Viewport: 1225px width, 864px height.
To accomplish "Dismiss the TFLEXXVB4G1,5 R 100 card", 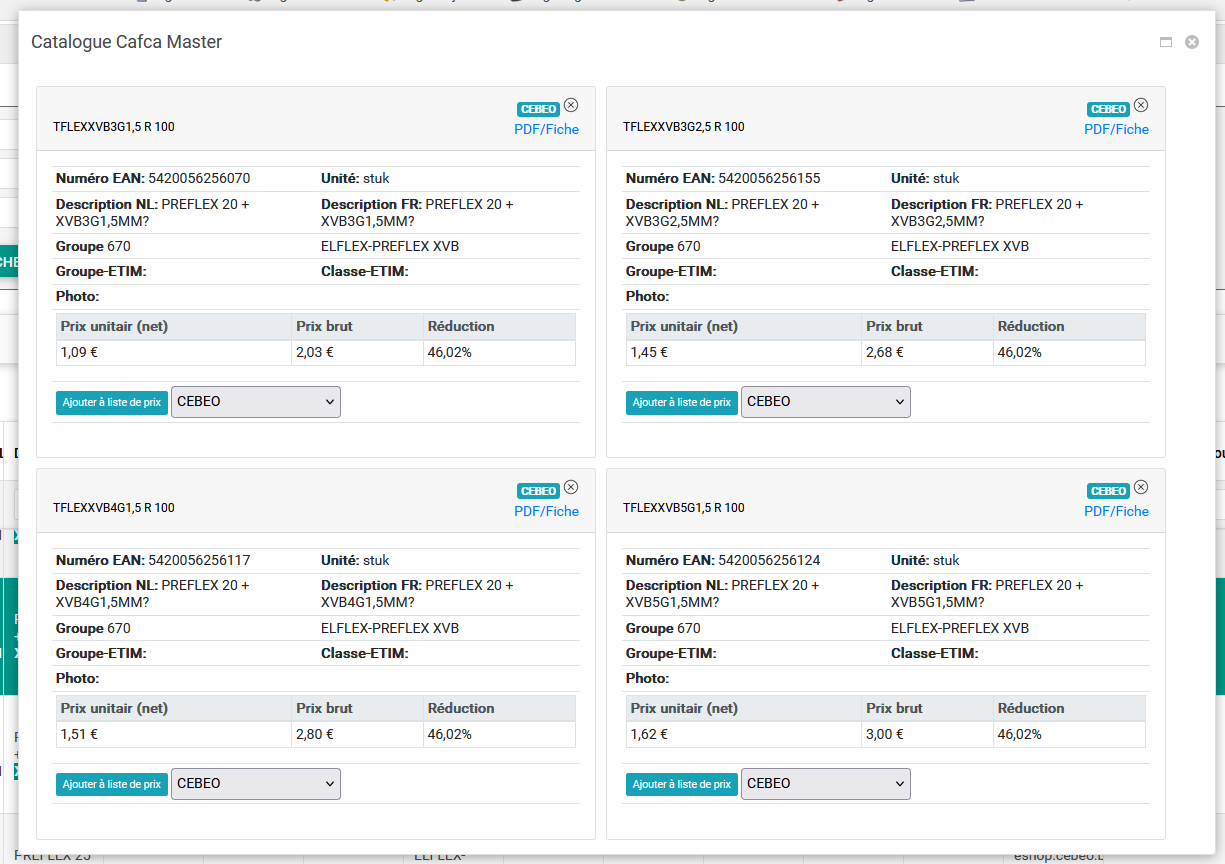I will coord(571,487).
